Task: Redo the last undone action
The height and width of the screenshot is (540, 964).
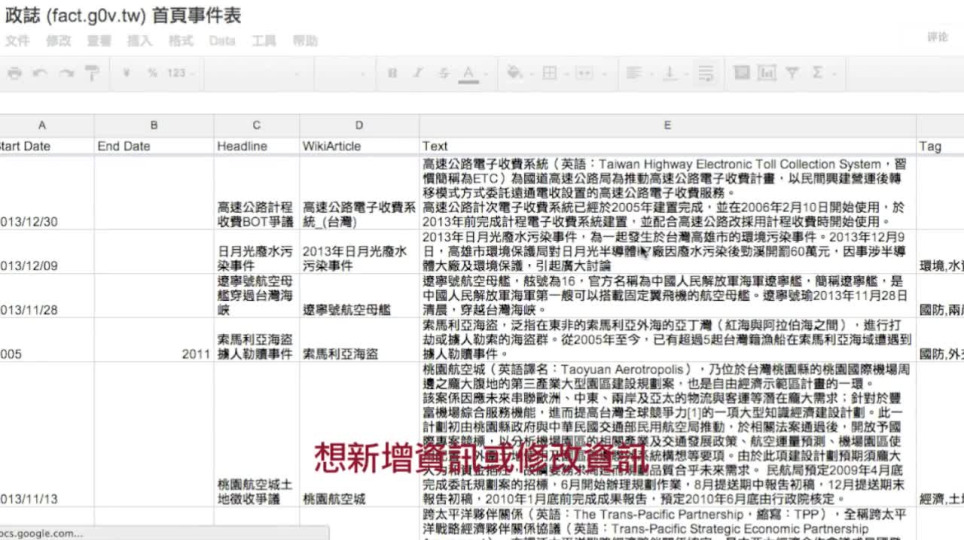Action: (x=67, y=73)
